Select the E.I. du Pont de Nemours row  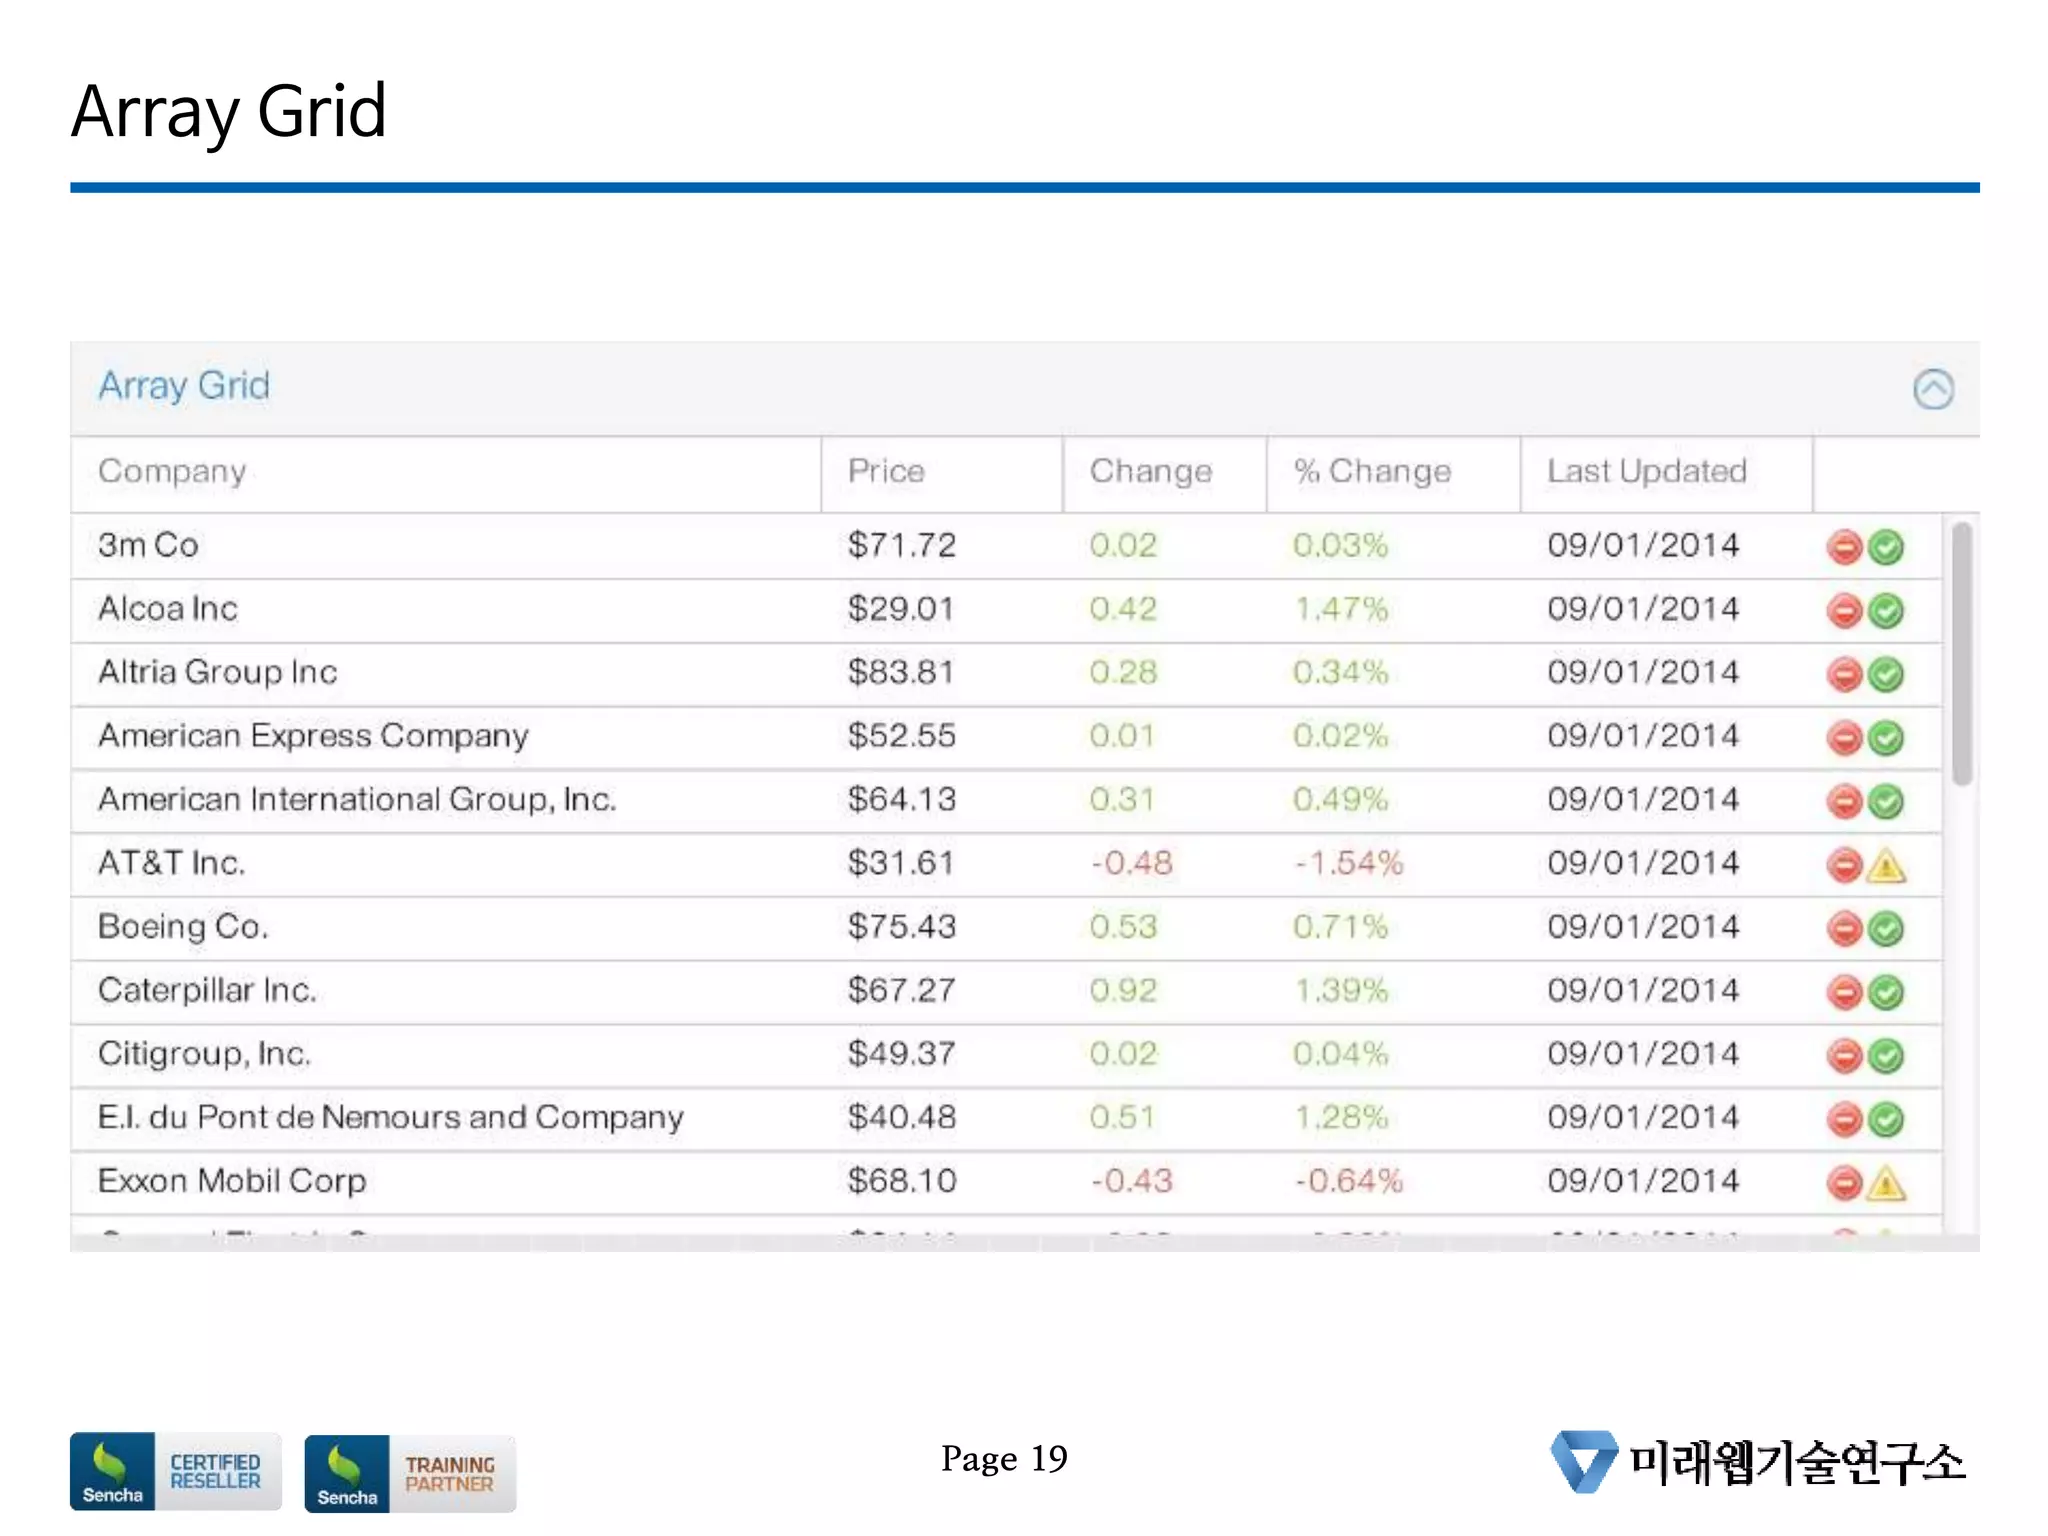pyautogui.click(x=391, y=1117)
